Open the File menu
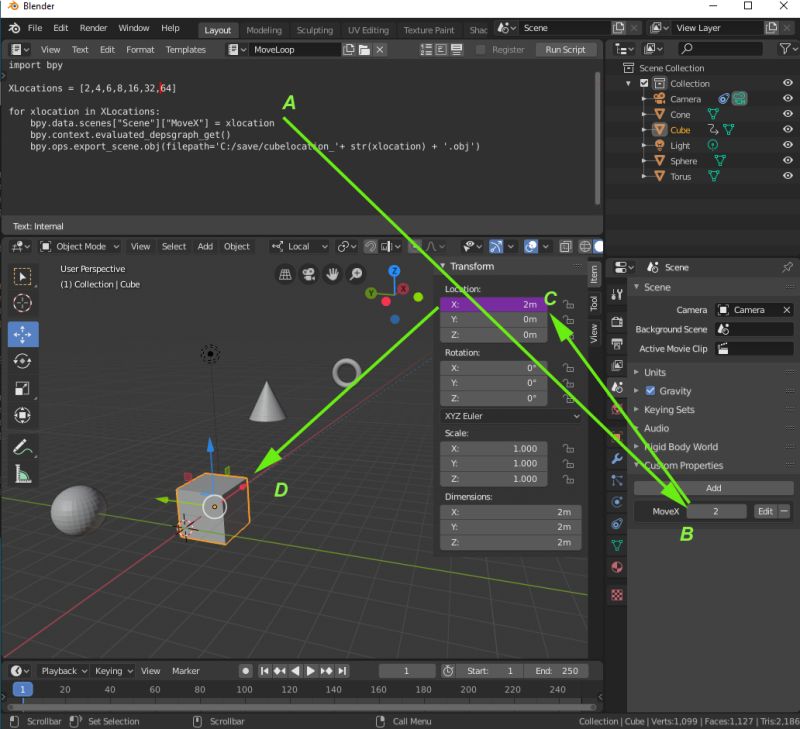Image resolution: width=800 pixels, height=729 pixels. [x=35, y=28]
